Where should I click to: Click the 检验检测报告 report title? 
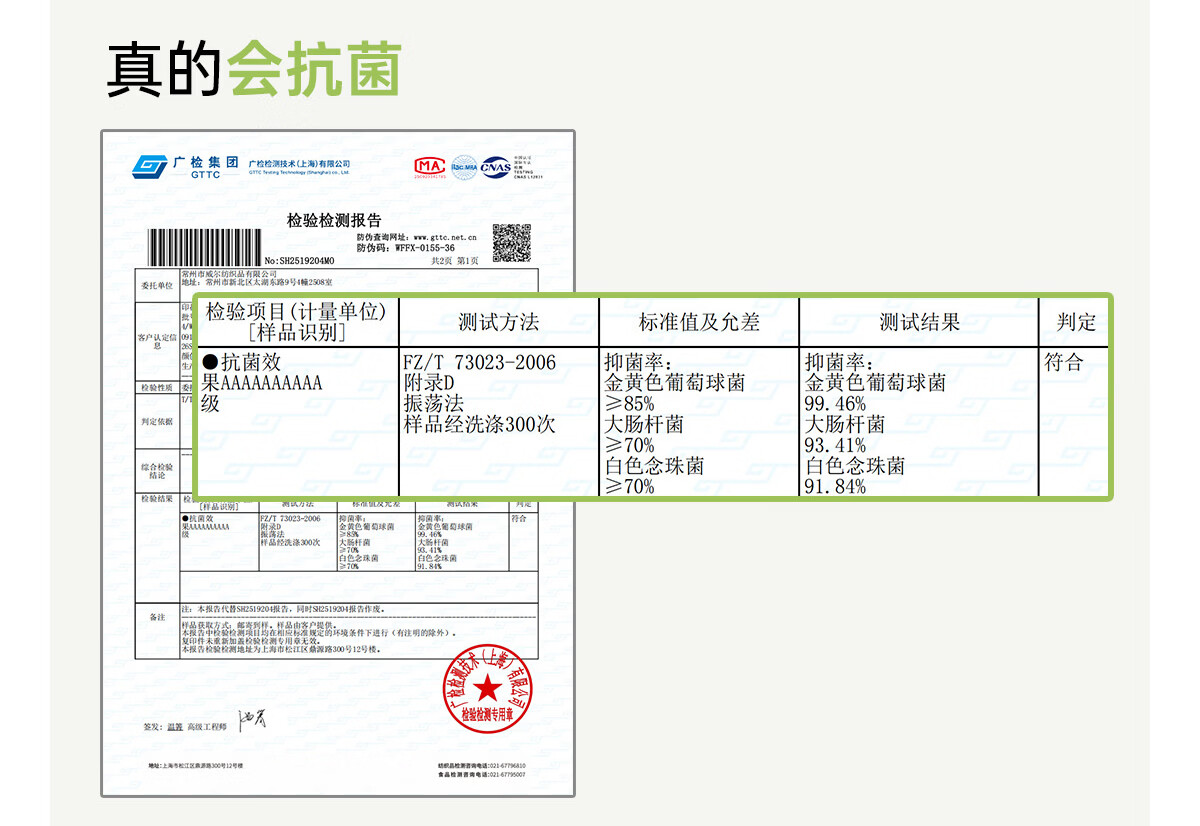(x=334, y=220)
